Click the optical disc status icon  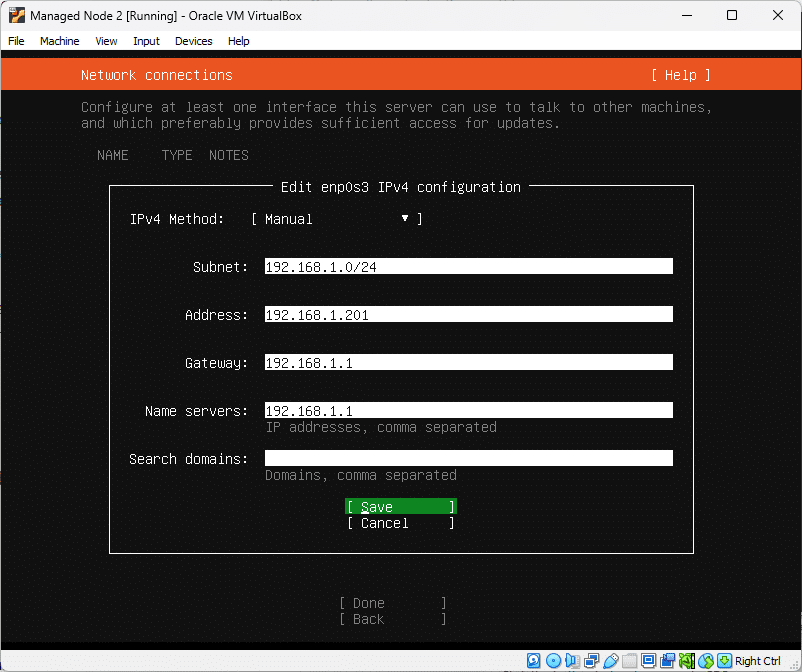[553, 661]
